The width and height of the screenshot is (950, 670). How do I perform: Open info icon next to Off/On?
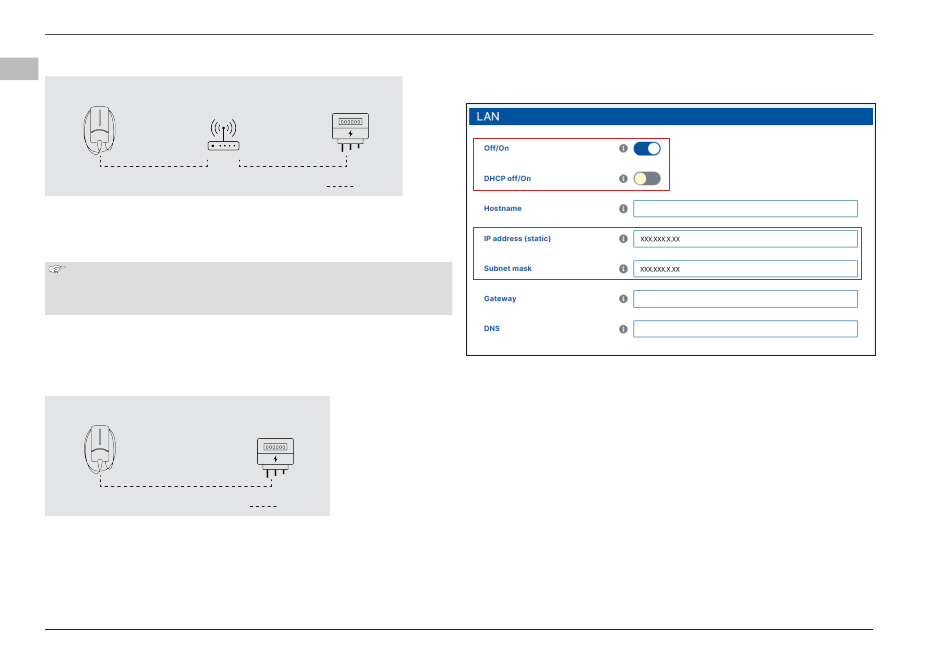click(x=623, y=148)
